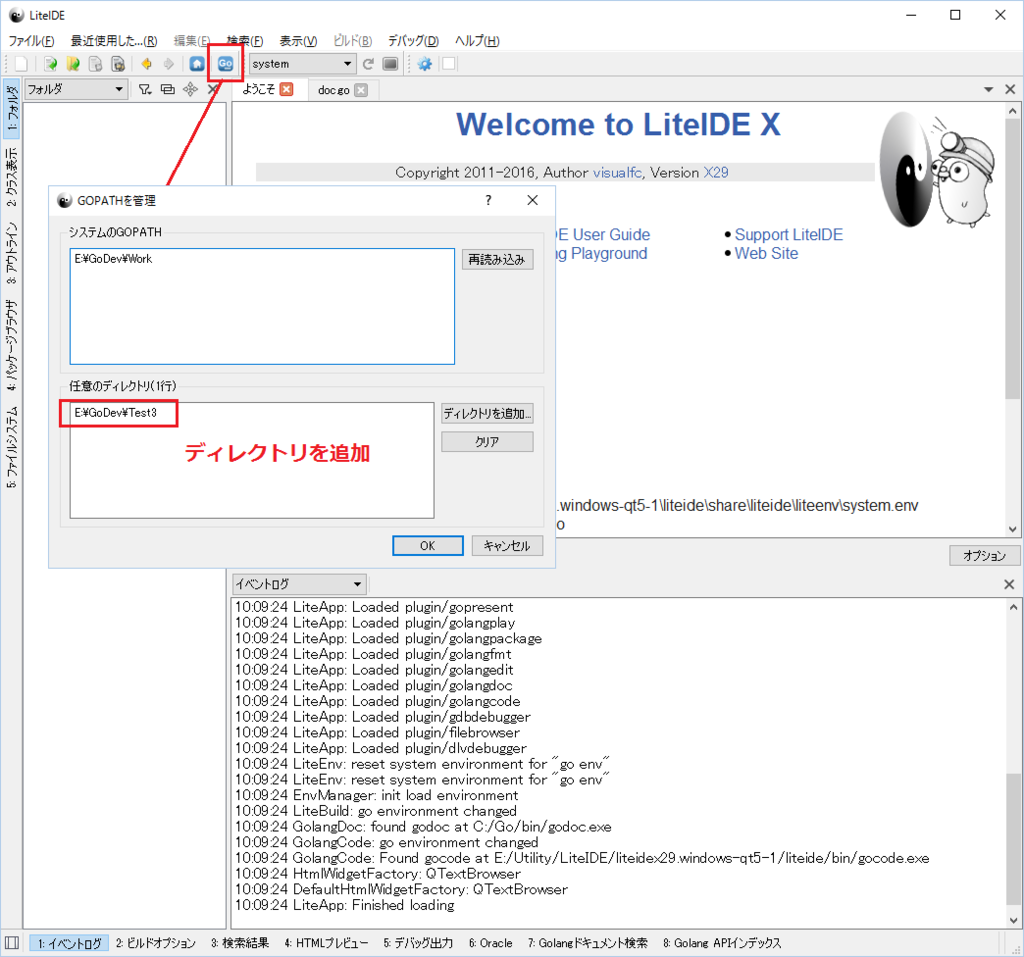Toggle the 1: イベントログ bottom tab
1024x957 pixels.
tap(69, 943)
